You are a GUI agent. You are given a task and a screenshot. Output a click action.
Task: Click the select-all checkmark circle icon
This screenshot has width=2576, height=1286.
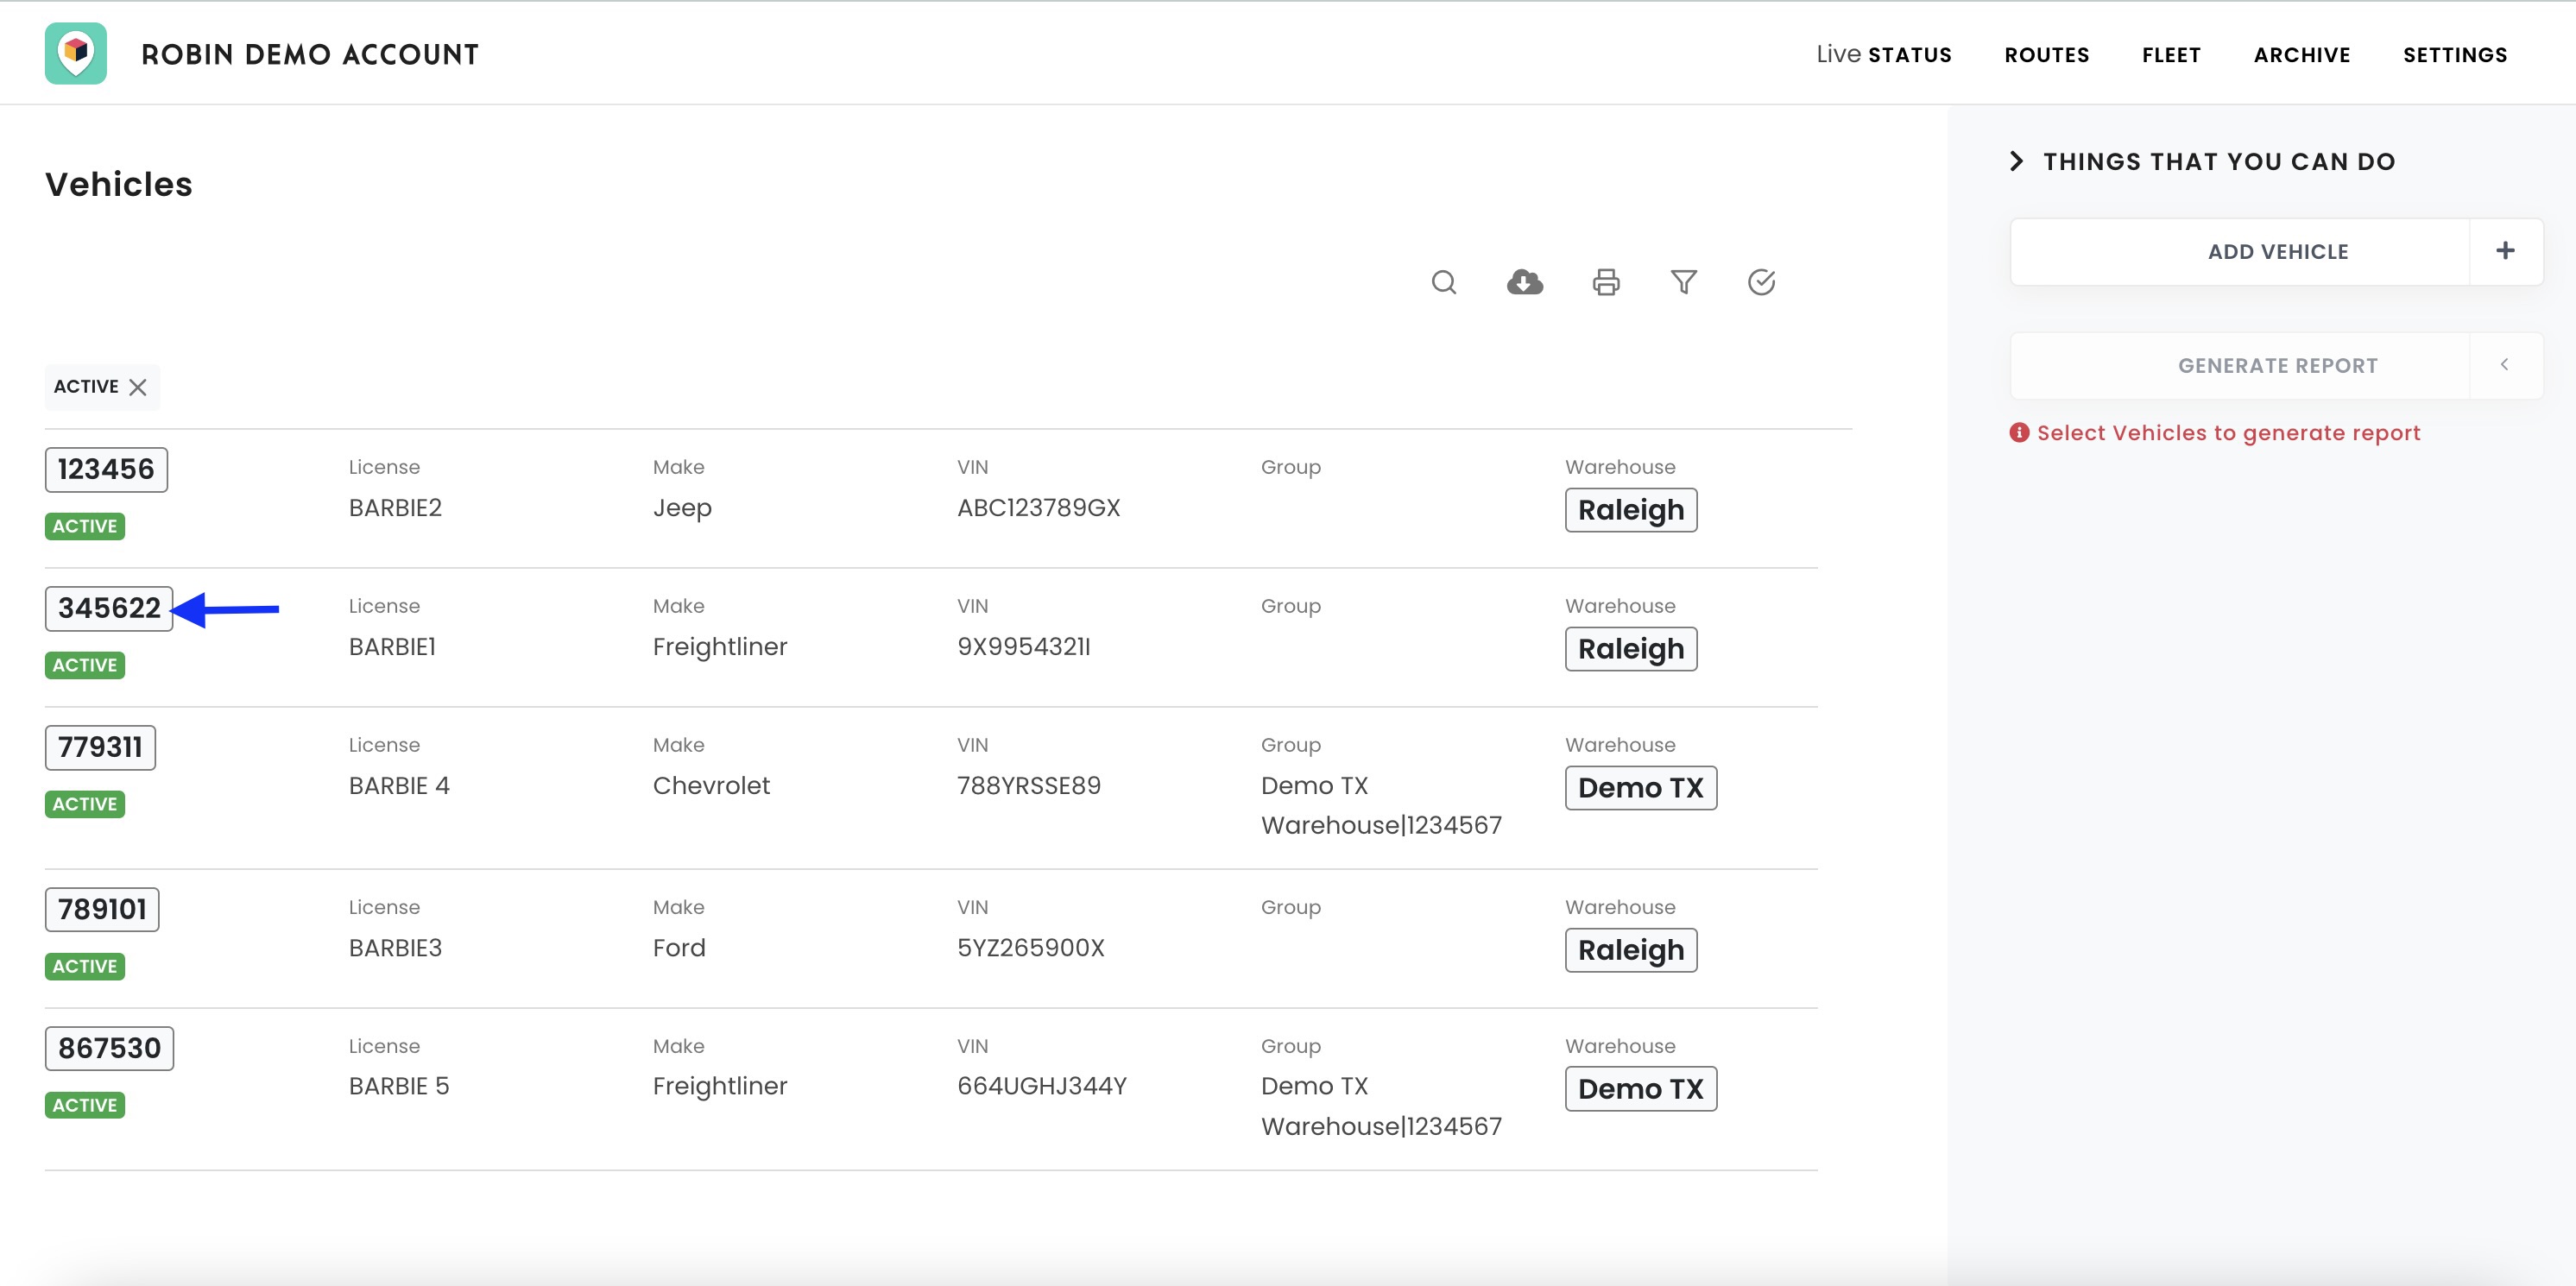click(x=1761, y=282)
